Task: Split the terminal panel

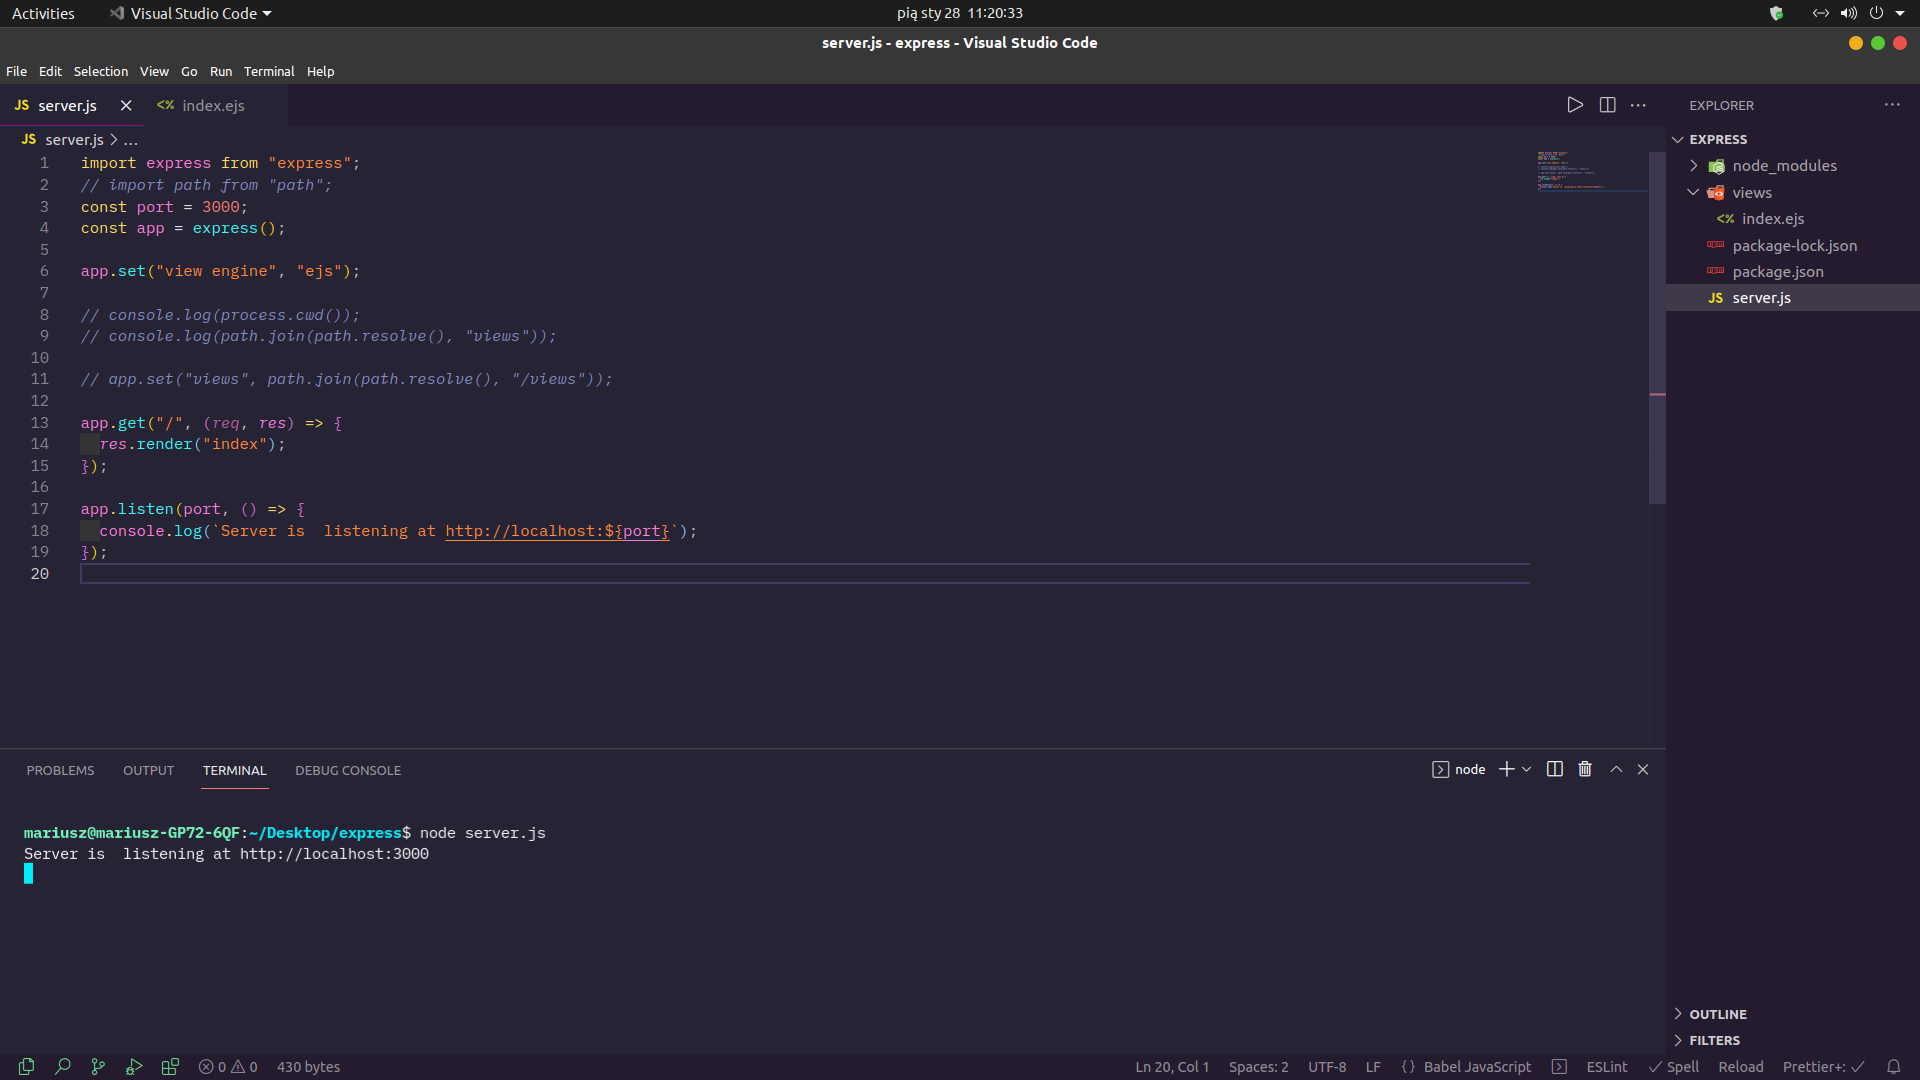Action: [1555, 769]
